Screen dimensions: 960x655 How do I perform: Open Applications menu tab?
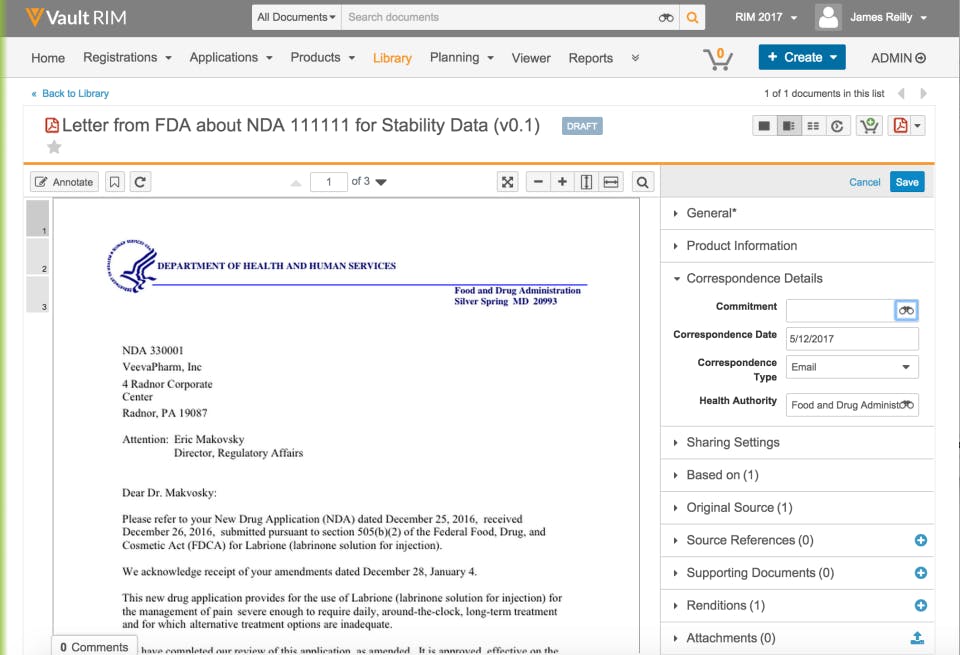[x=231, y=58]
